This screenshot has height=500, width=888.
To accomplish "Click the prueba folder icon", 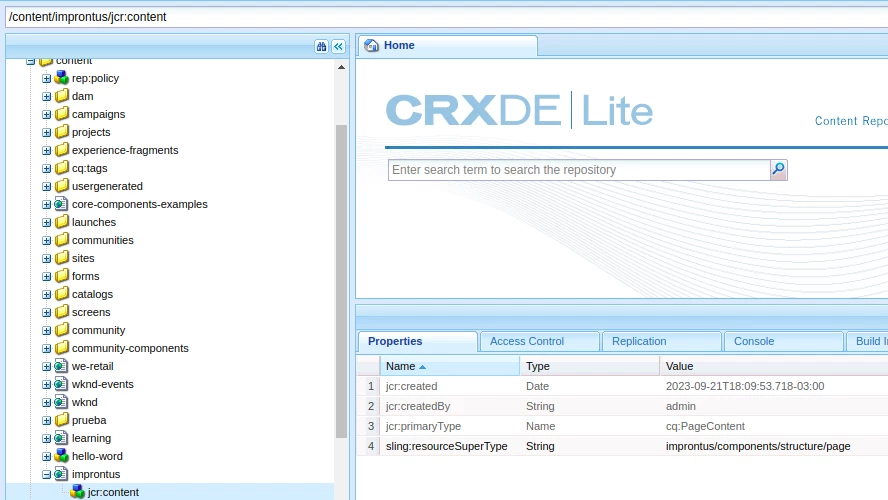I will [x=61, y=420].
